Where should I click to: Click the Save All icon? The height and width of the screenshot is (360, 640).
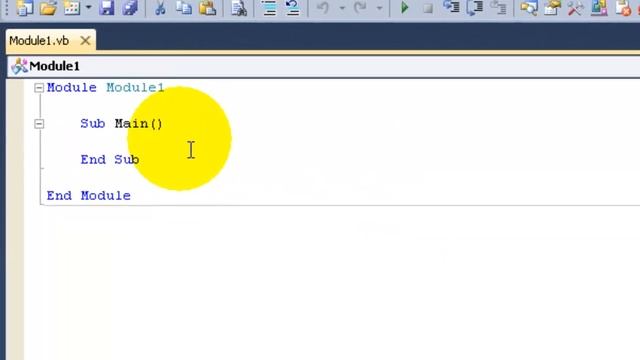(130, 7)
